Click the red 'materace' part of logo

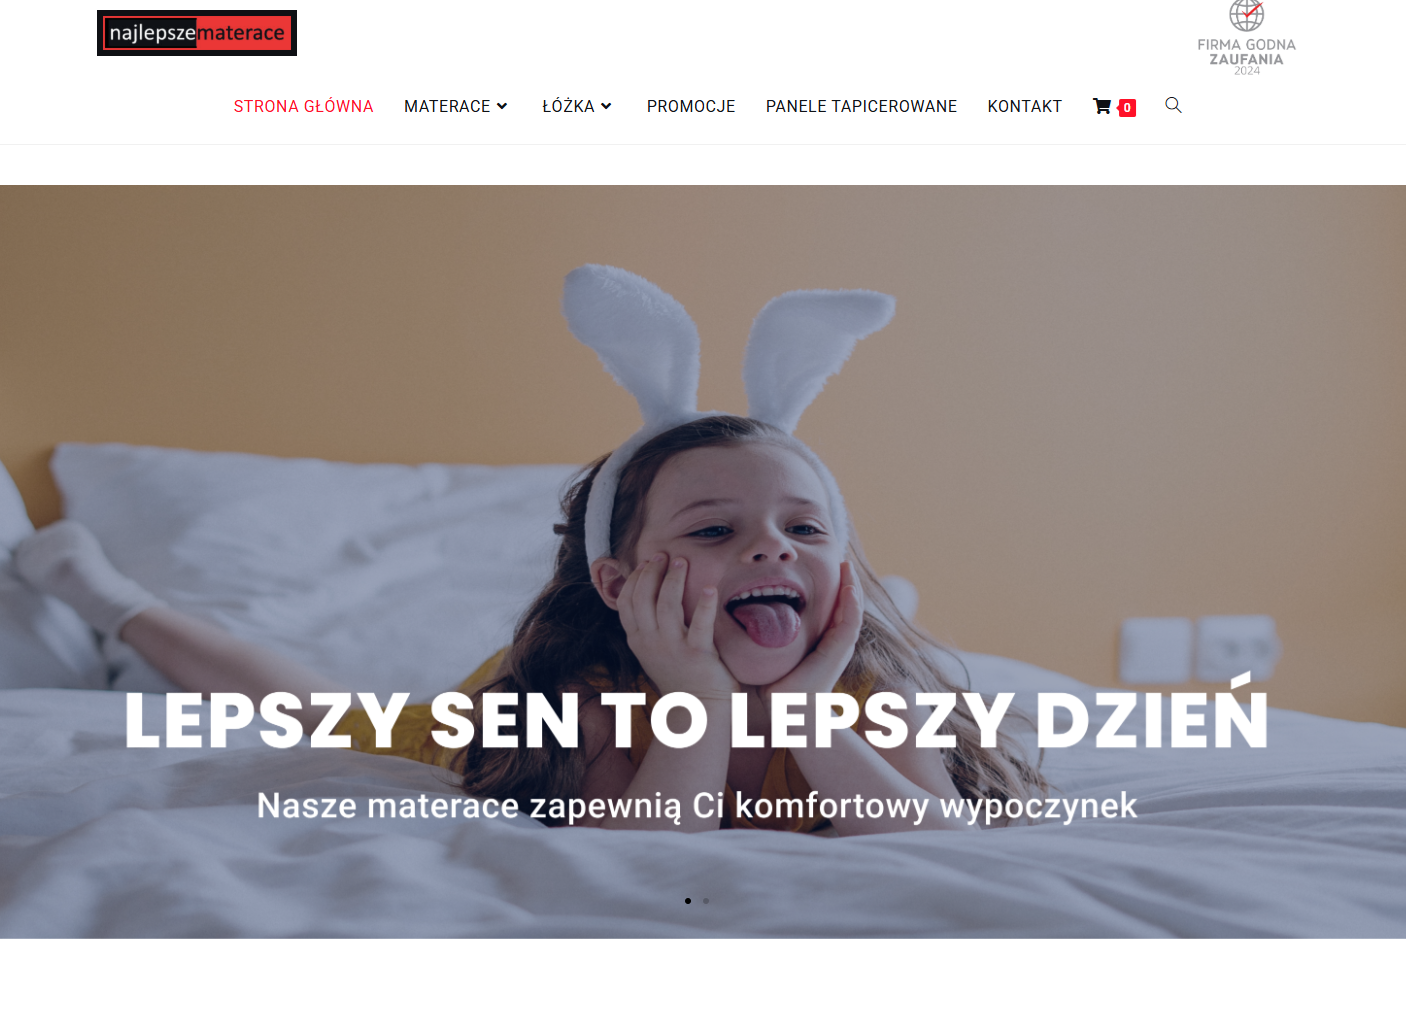pyautogui.click(x=241, y=33)
